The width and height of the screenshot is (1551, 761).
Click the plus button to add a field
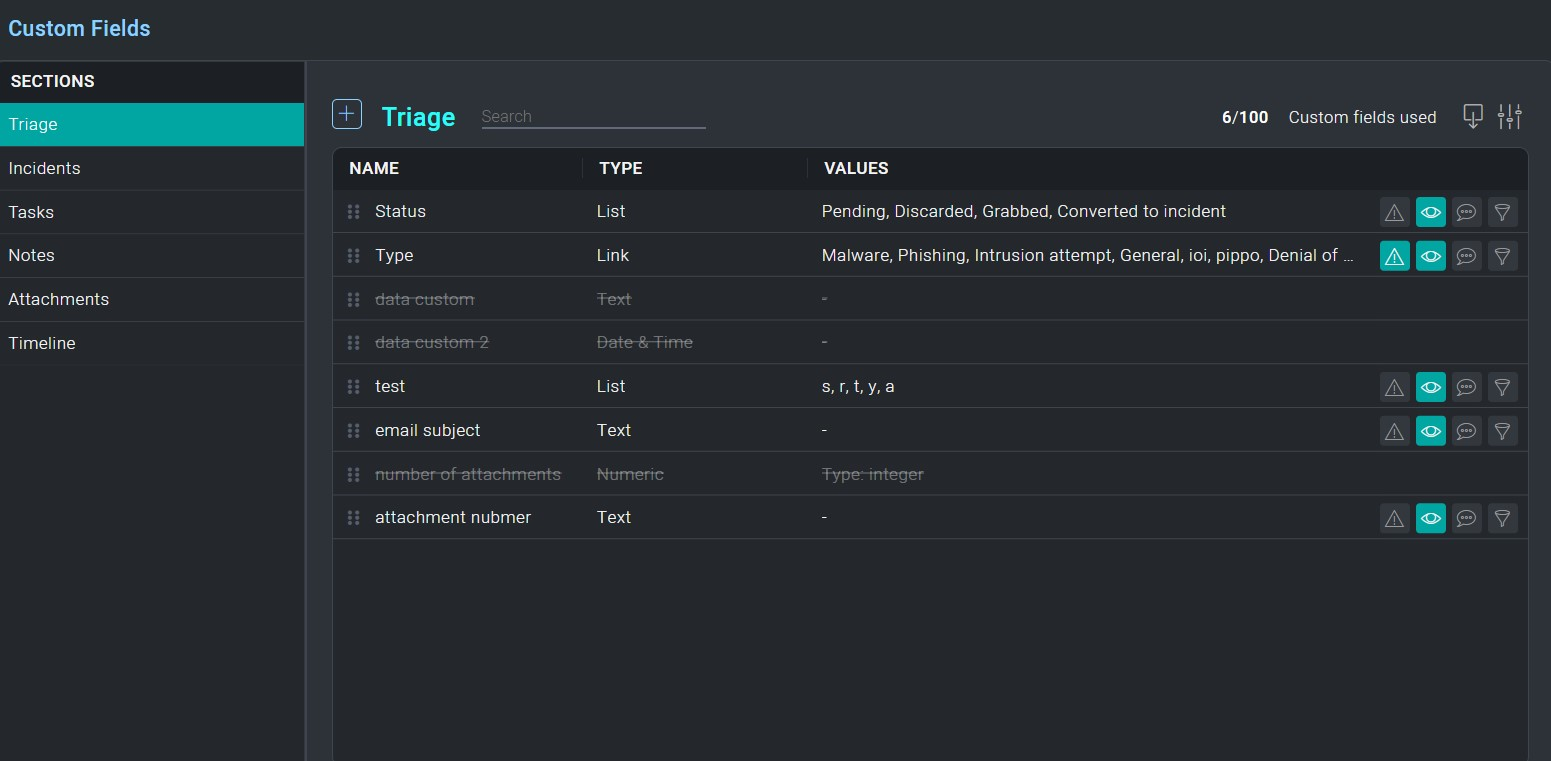[x=346, y=113]
